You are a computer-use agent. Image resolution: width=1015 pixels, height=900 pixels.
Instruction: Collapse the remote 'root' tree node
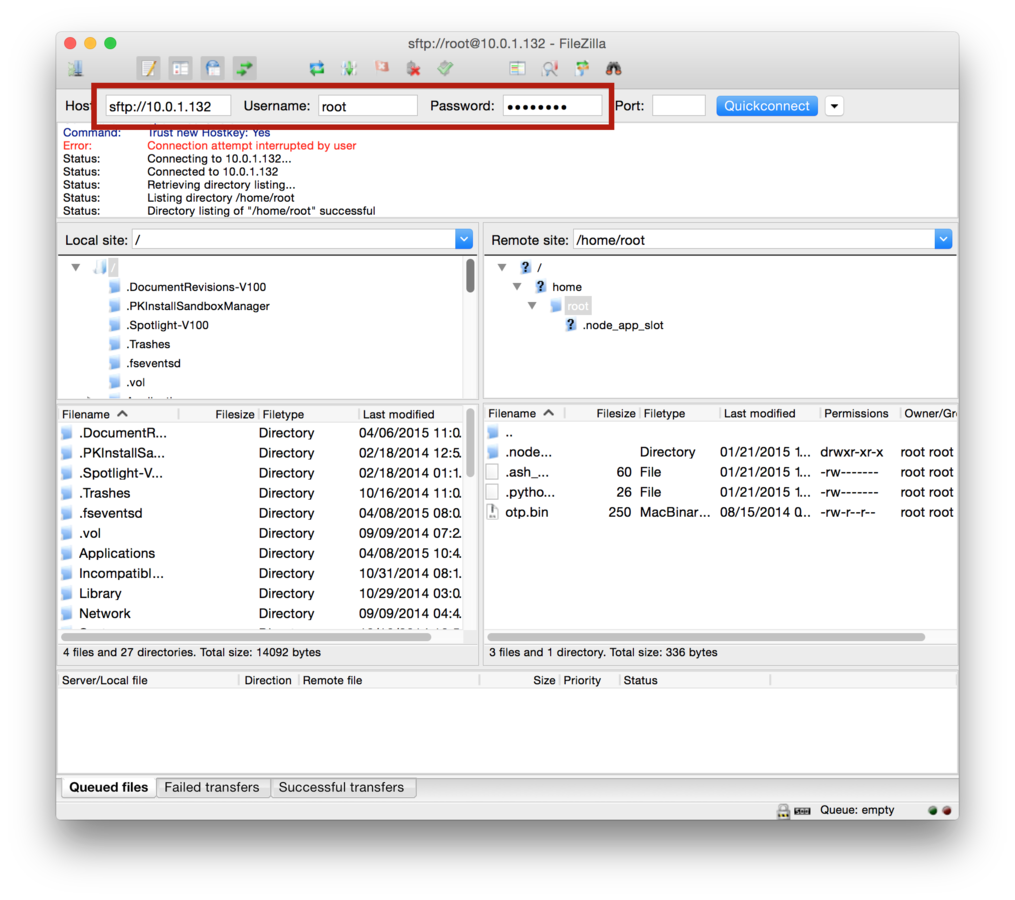click(532, 306)
